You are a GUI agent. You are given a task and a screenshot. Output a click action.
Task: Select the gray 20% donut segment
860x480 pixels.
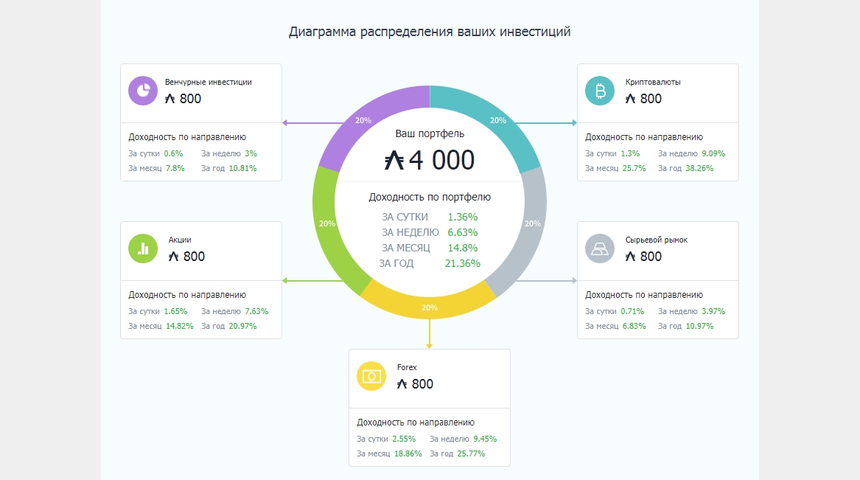click(532, 223)
